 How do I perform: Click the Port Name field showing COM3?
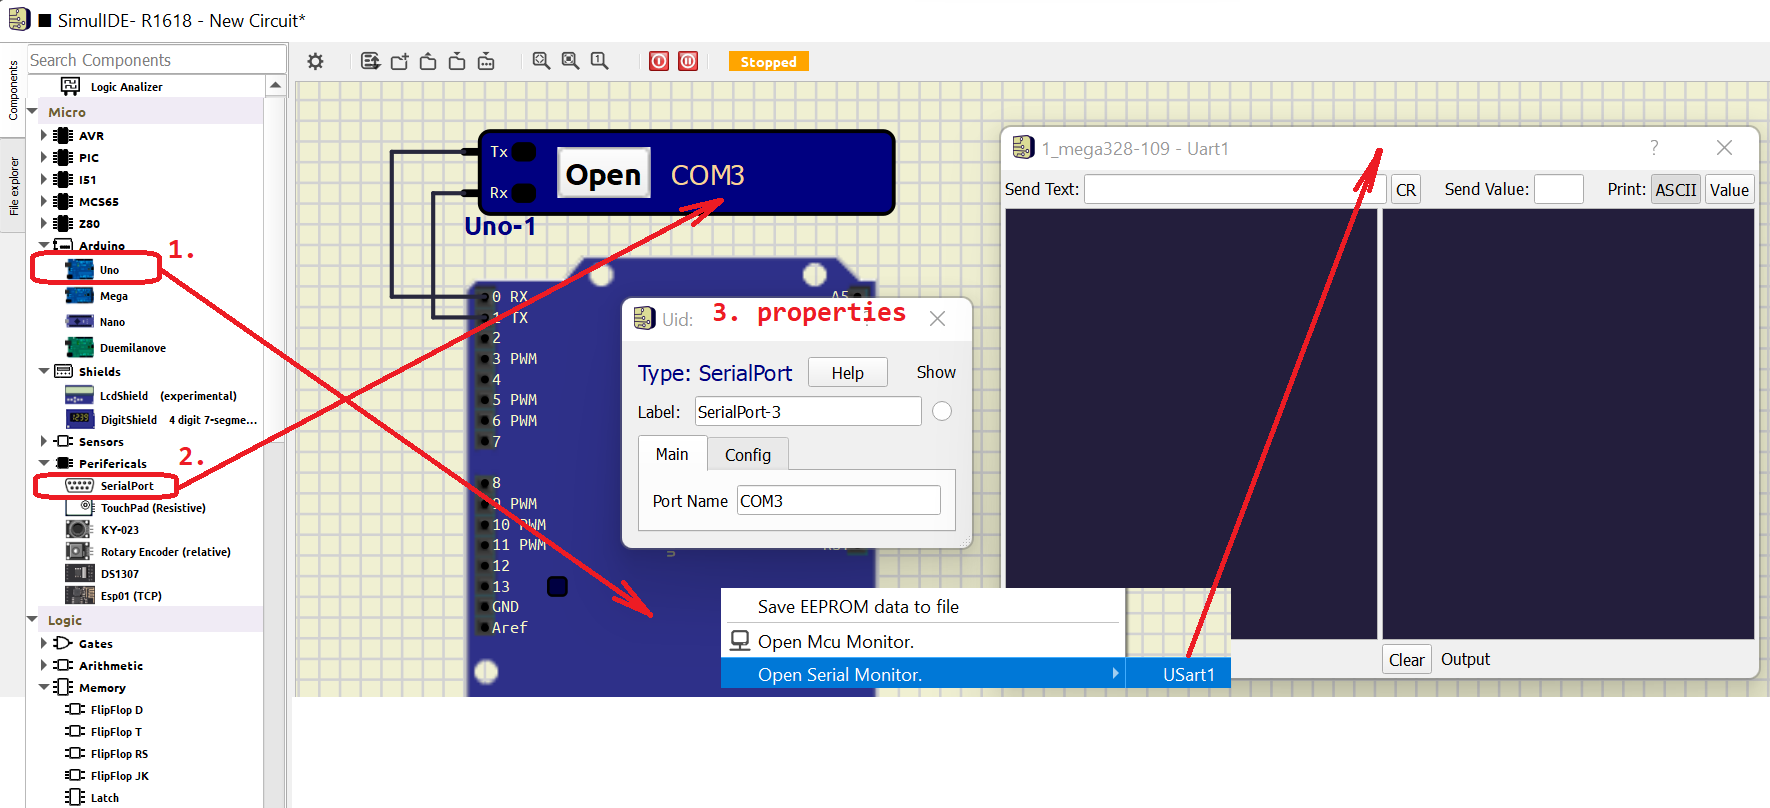[839, 501]
